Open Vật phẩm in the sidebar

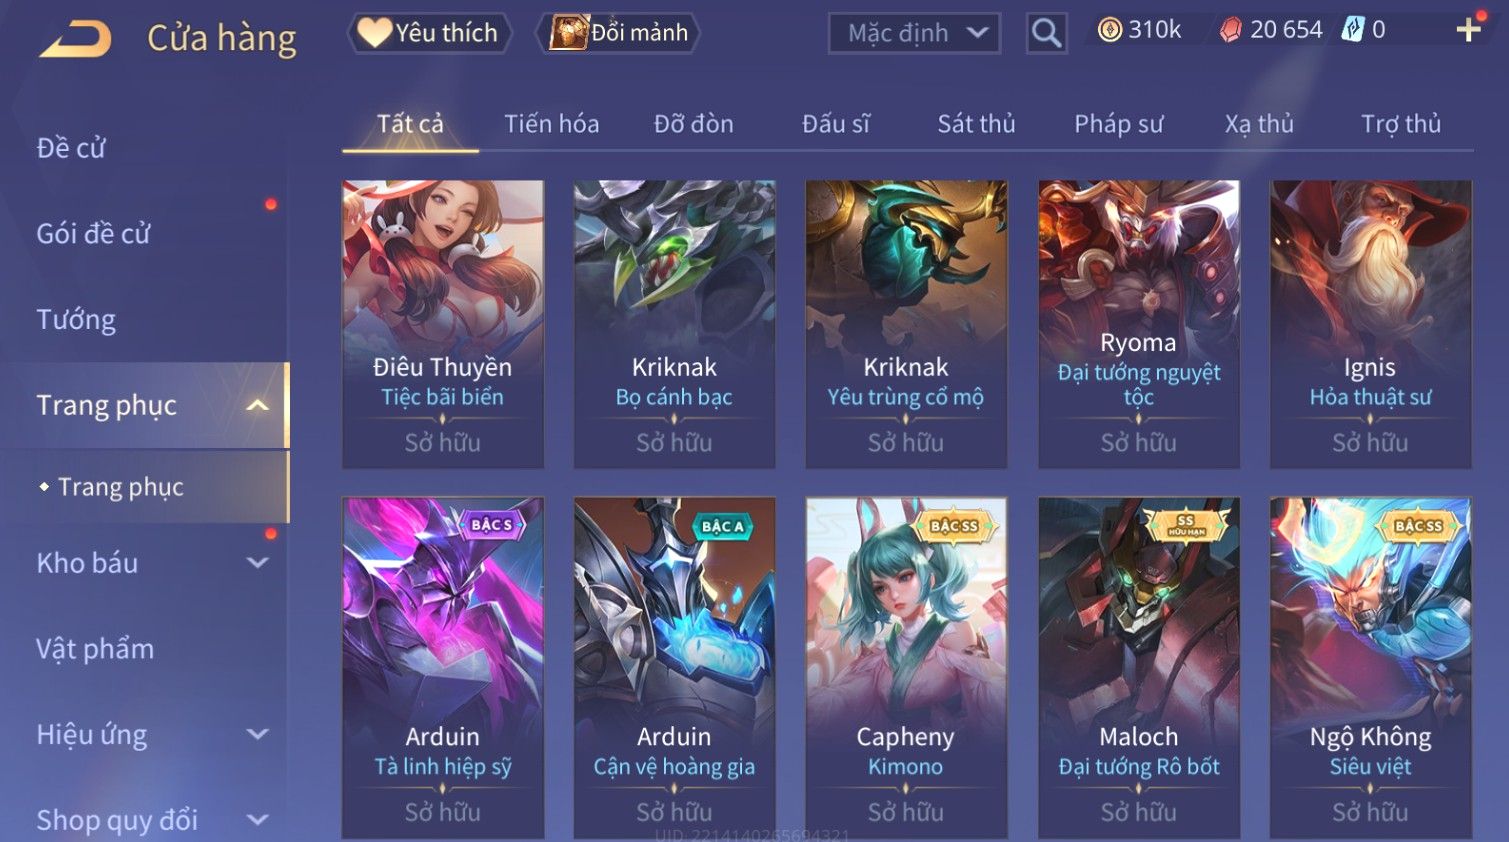coord(95,649)
